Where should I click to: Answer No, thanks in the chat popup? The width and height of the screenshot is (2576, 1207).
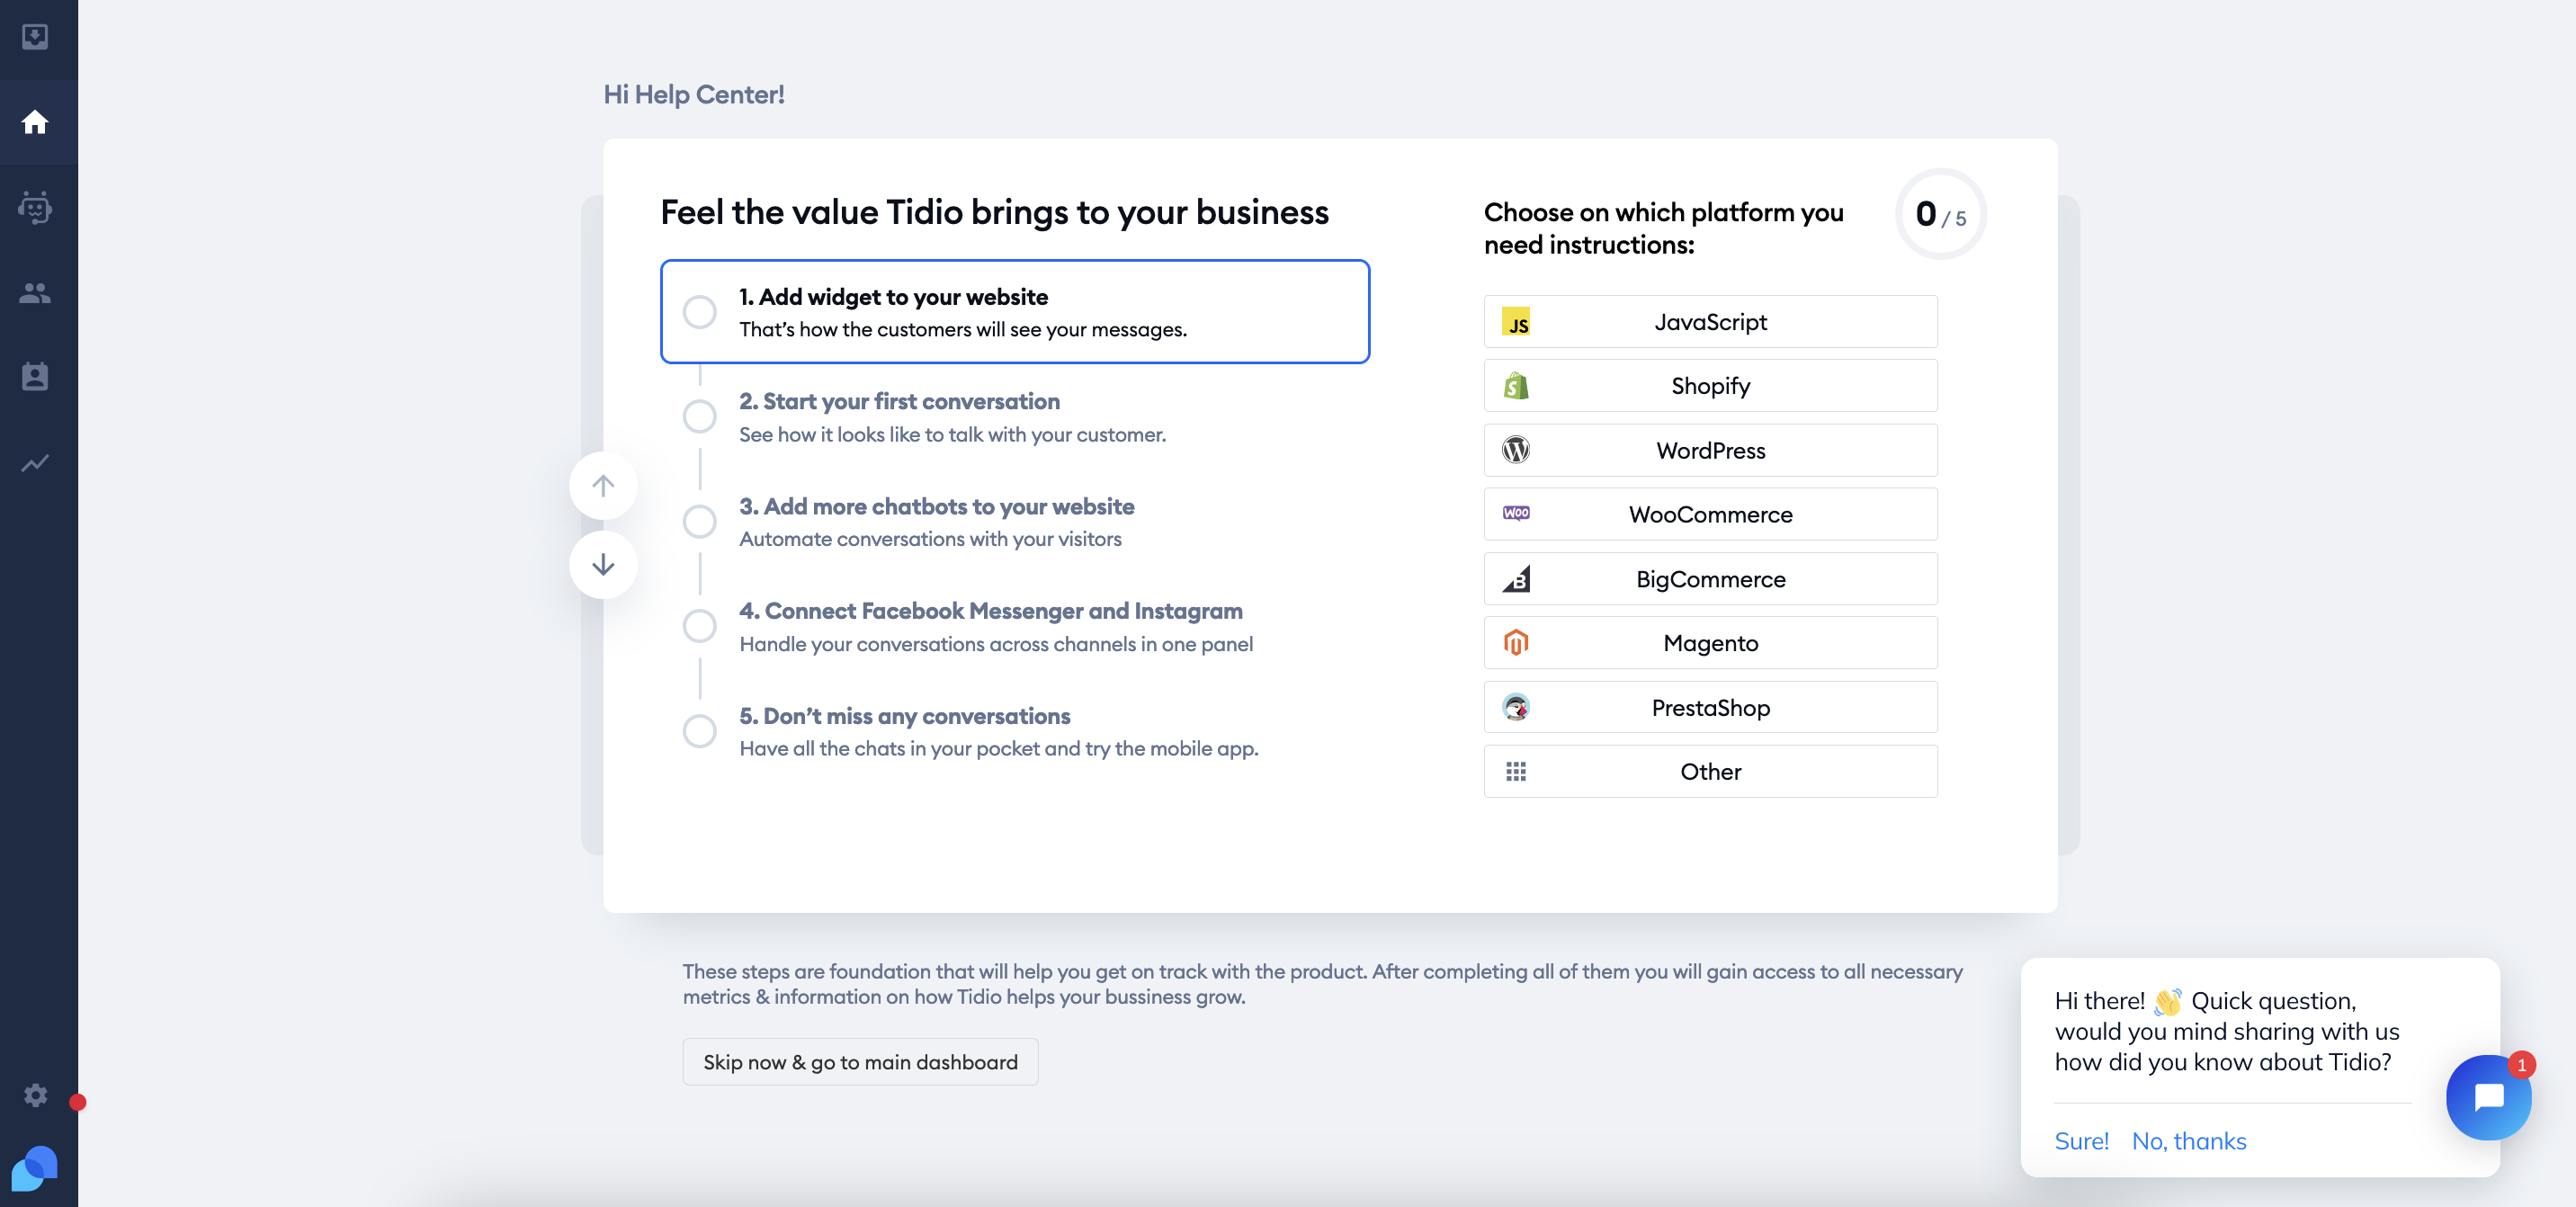(x=2189, y=1141)
